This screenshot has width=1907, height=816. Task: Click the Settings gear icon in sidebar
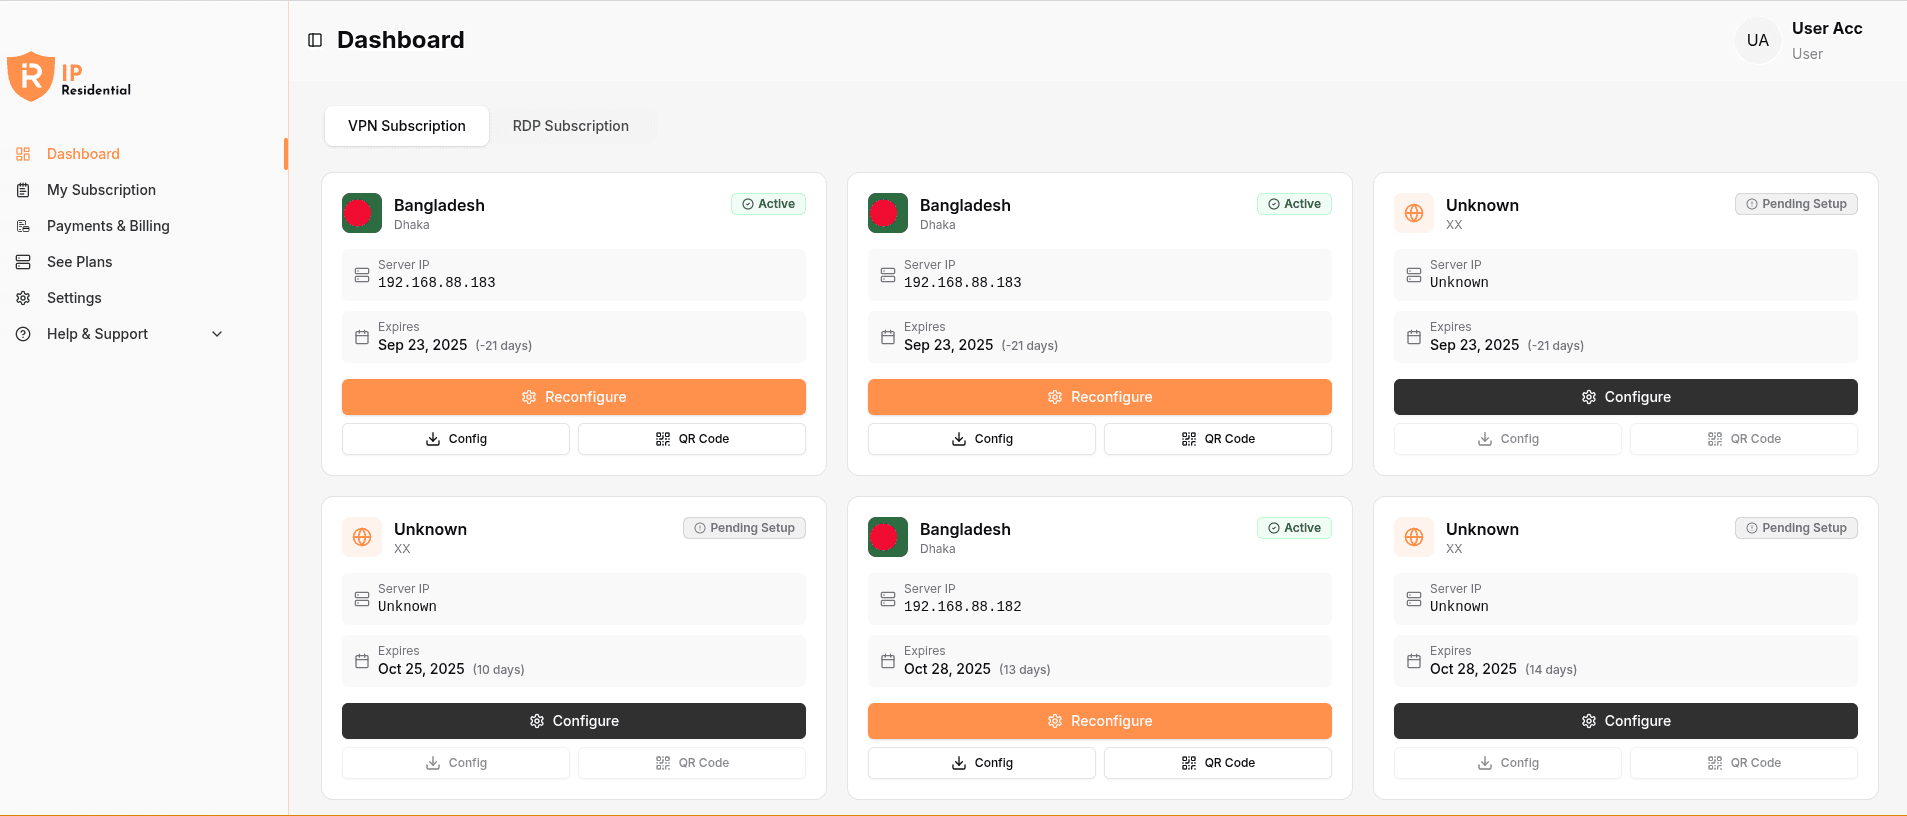pos(23,298)
